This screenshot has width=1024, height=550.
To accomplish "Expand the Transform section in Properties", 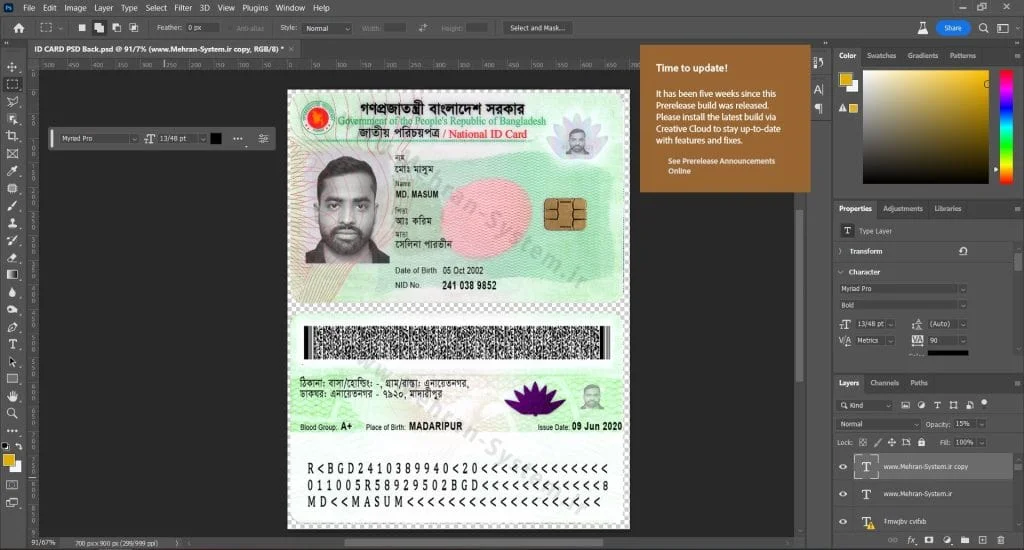I will point(865,251).
